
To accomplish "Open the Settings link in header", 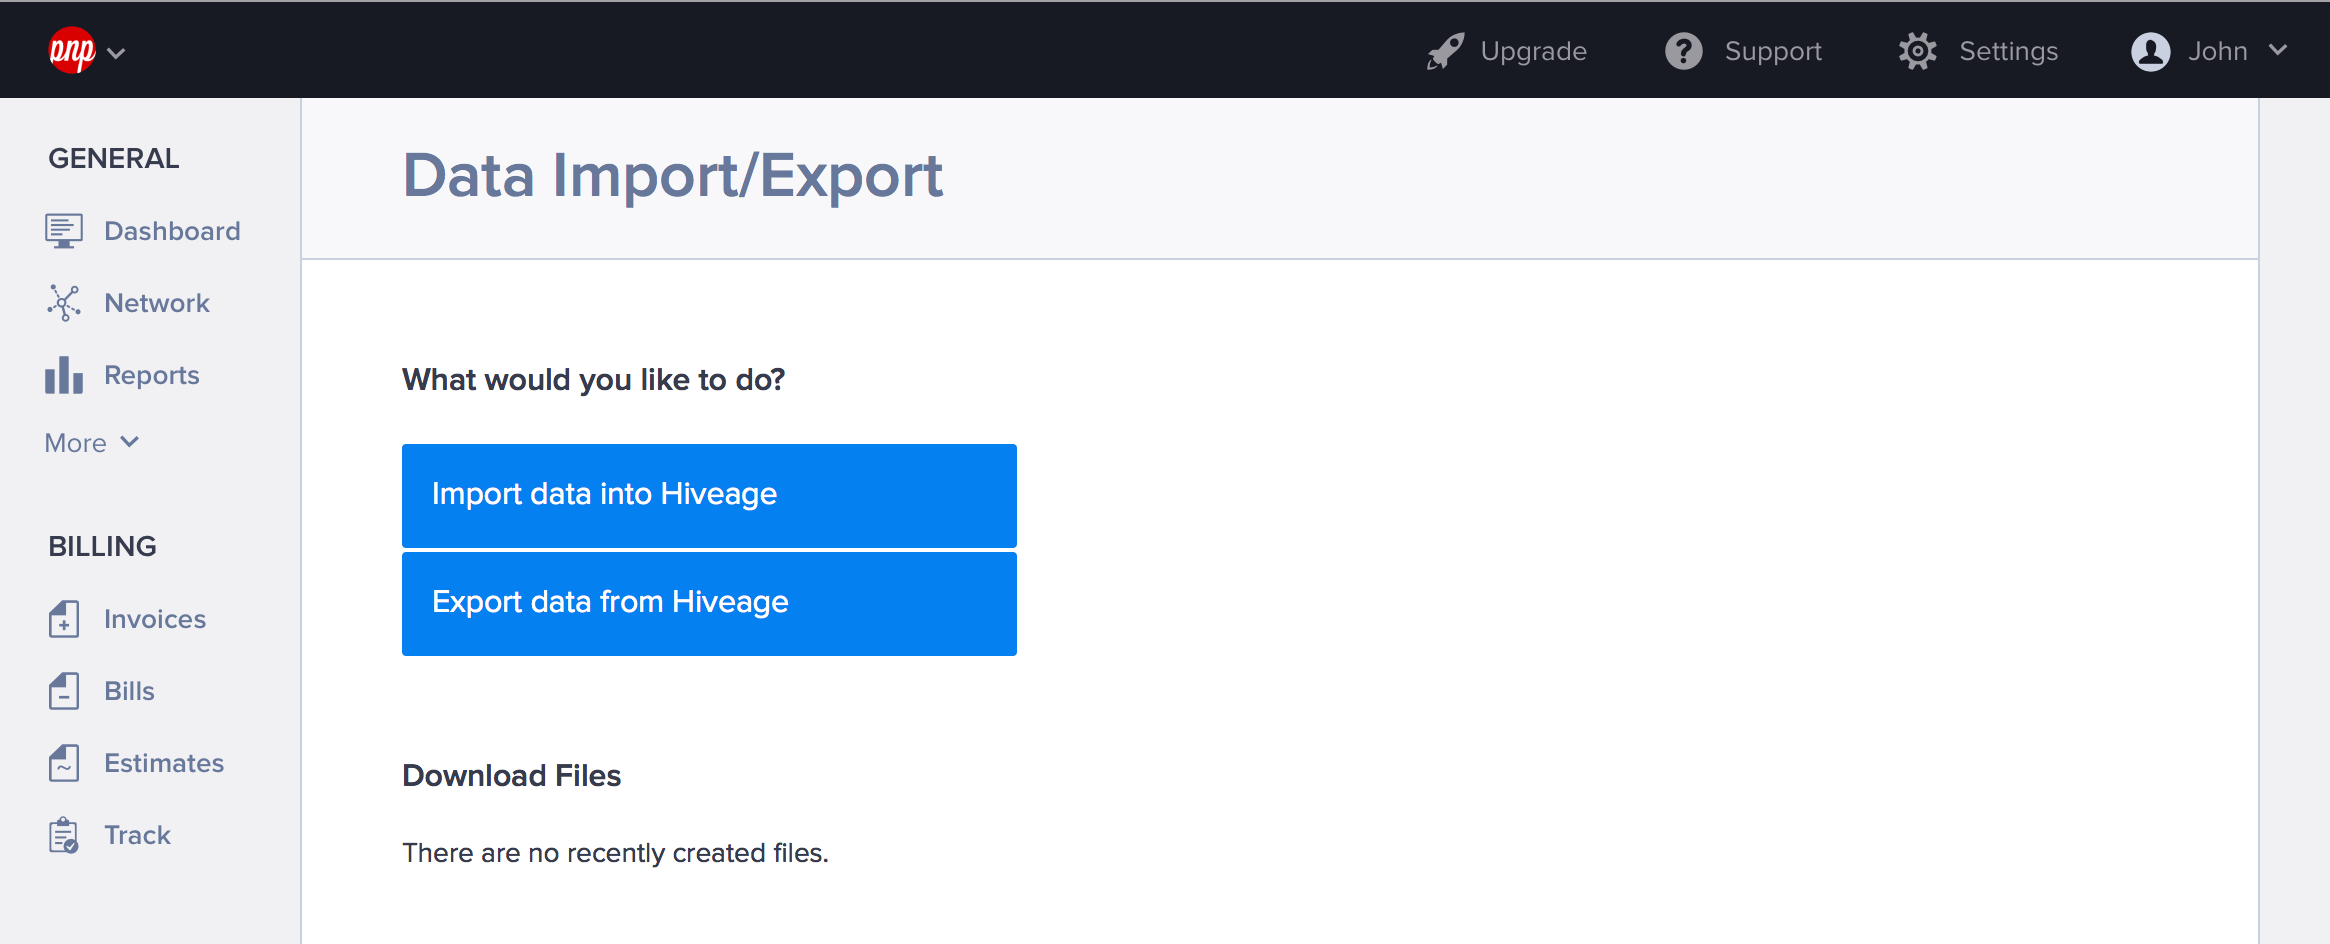I will click(x=2008, y=51).
